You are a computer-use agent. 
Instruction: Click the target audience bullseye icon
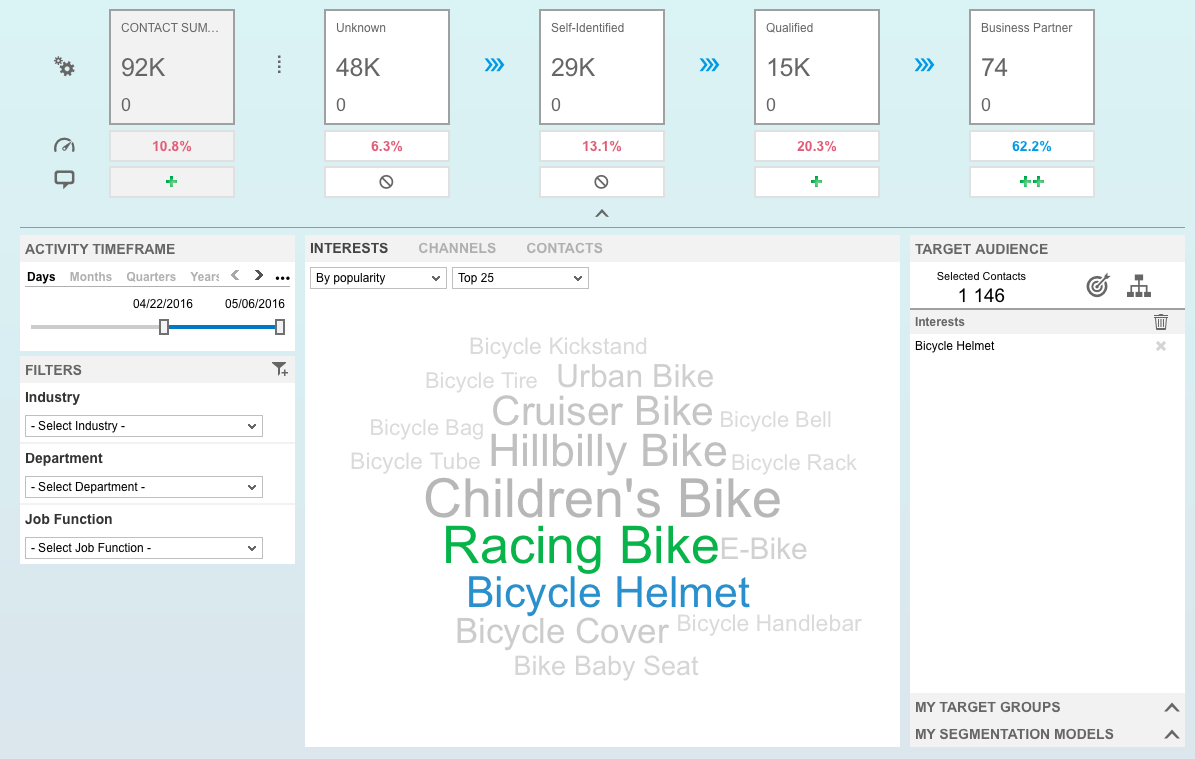(1098, 286)
